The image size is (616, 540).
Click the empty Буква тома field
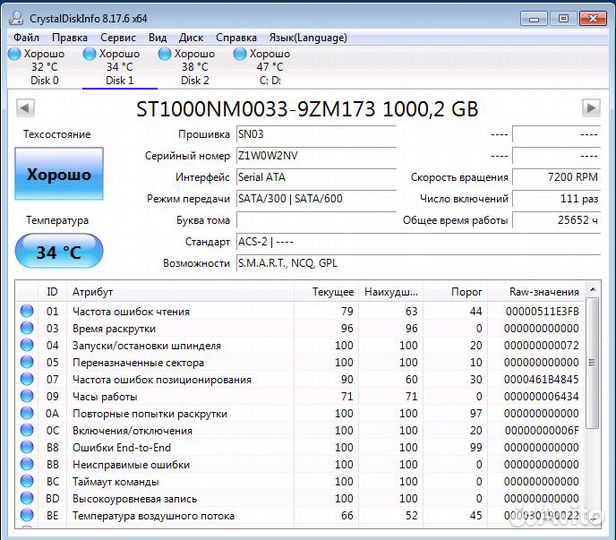pyautogui.click(x=316, y=220)
